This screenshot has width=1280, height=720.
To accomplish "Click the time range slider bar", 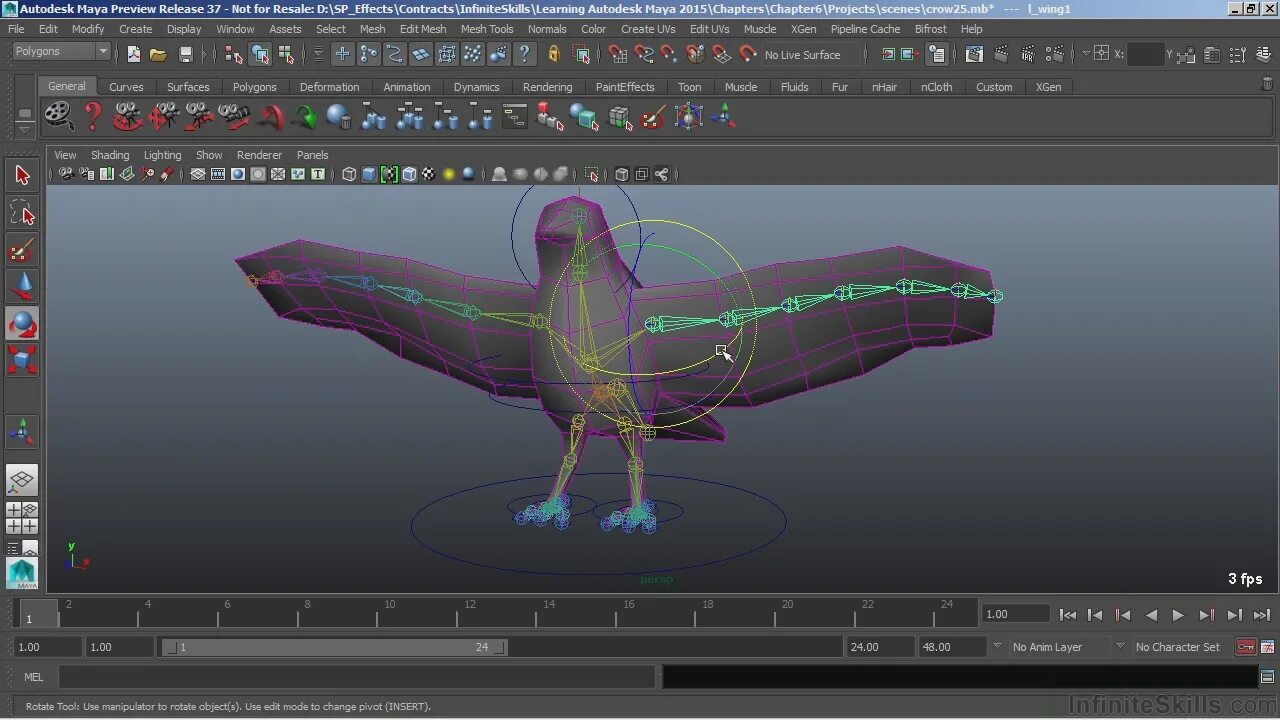I will pos(334,647).
